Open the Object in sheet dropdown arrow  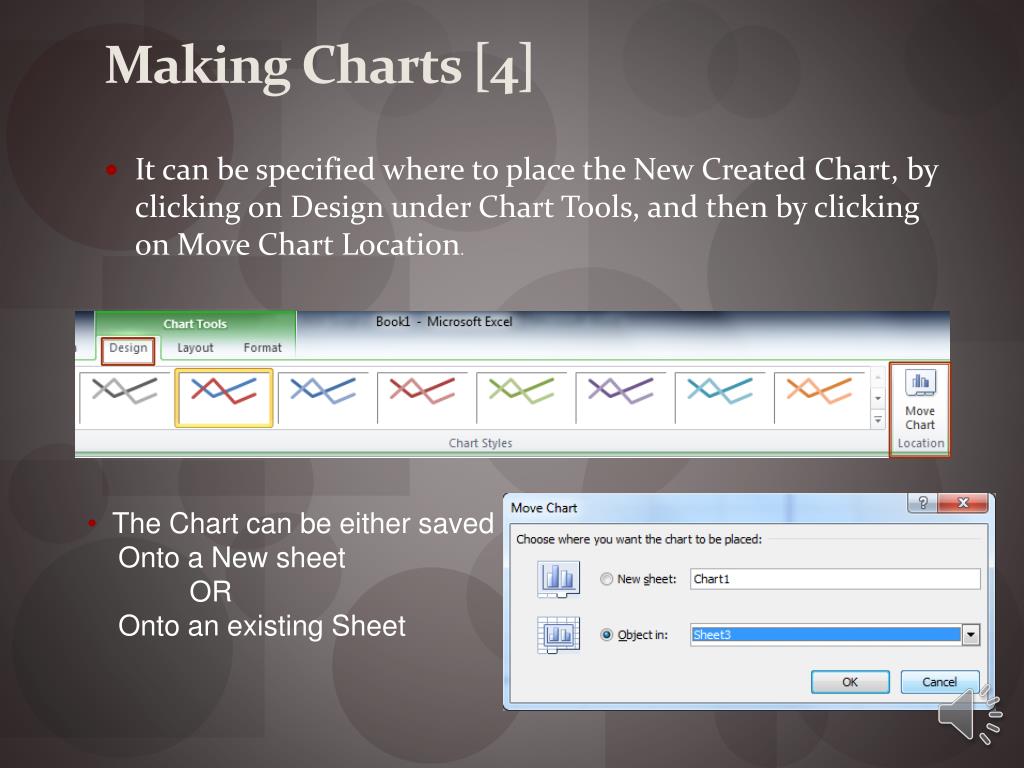971,635
